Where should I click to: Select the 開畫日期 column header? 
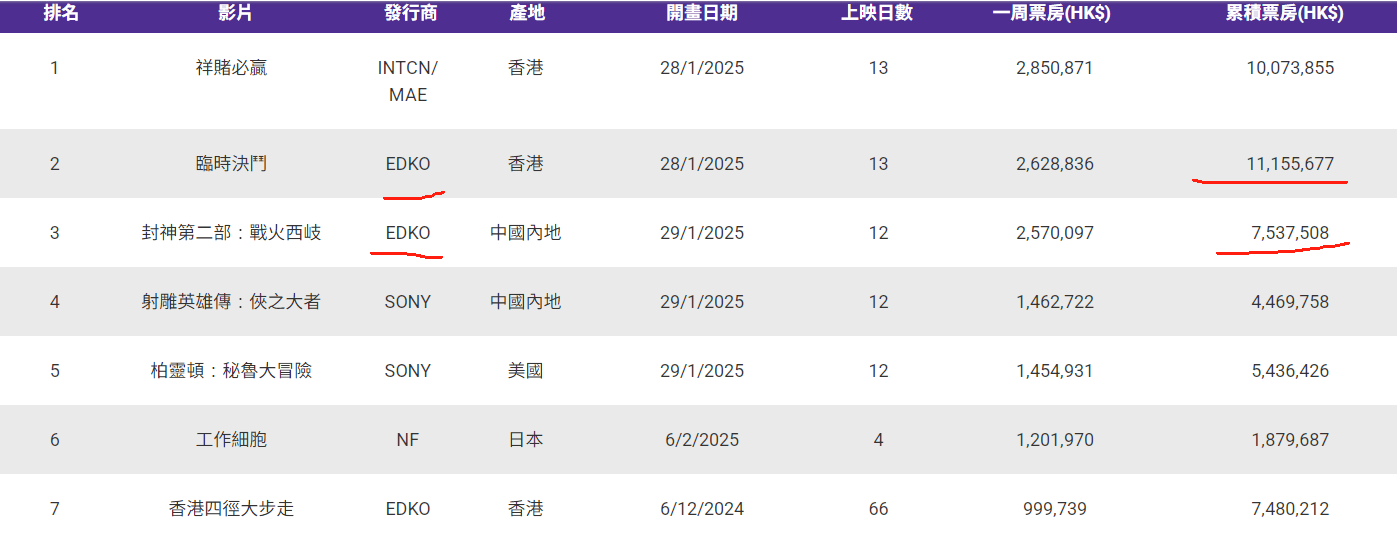(x=702, y=13)
